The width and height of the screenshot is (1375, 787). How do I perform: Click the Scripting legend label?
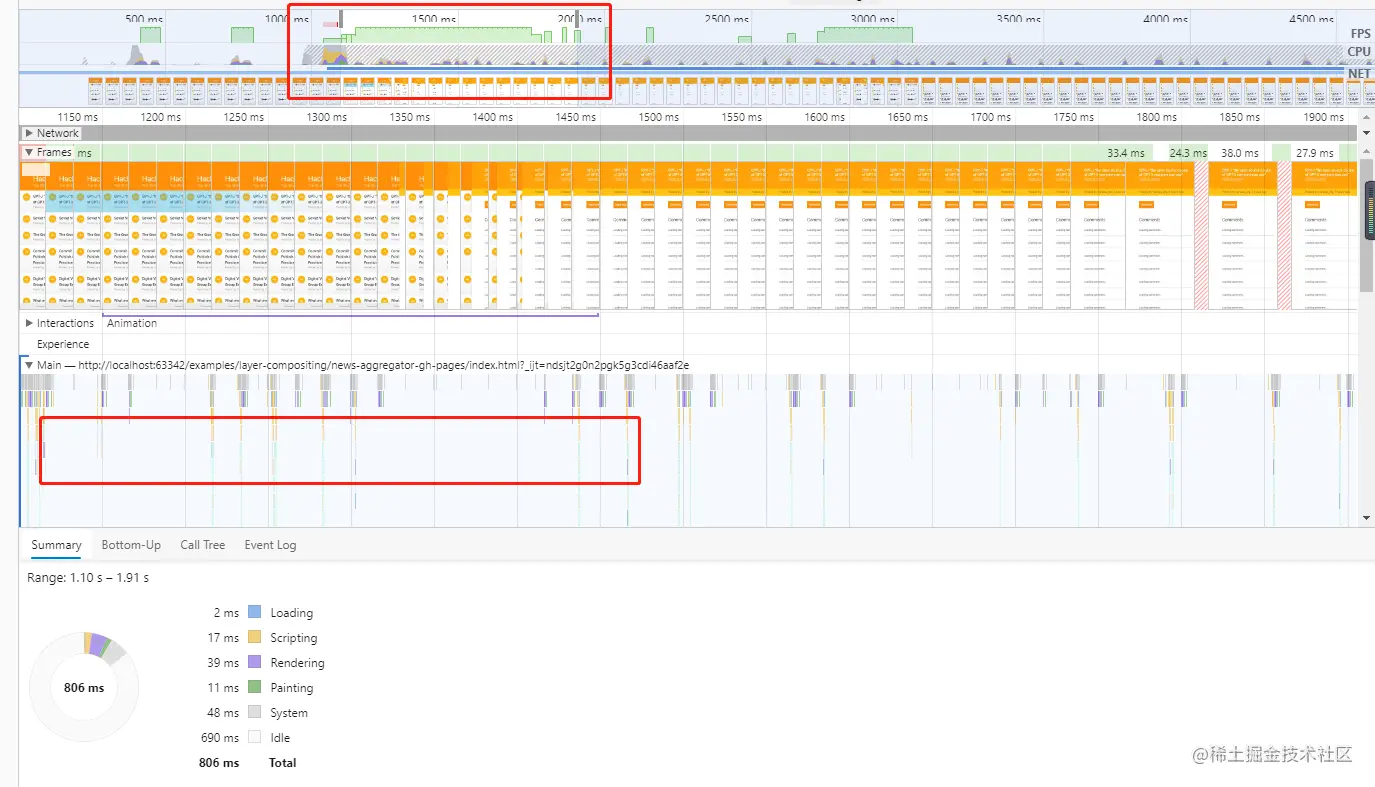(293, 638)
